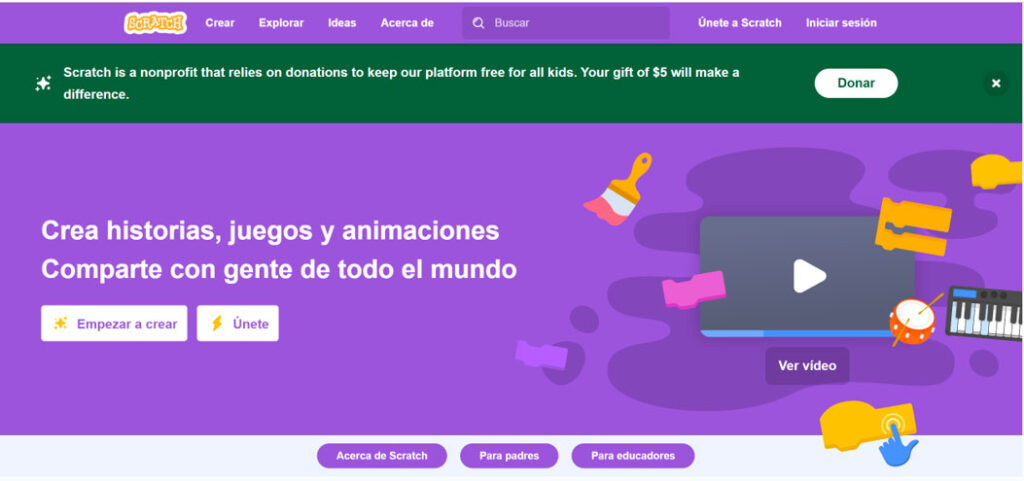Click the sparkle icon in donation banner
Viewport: 1024px width, 481px height.
click(x=43, y=84)
